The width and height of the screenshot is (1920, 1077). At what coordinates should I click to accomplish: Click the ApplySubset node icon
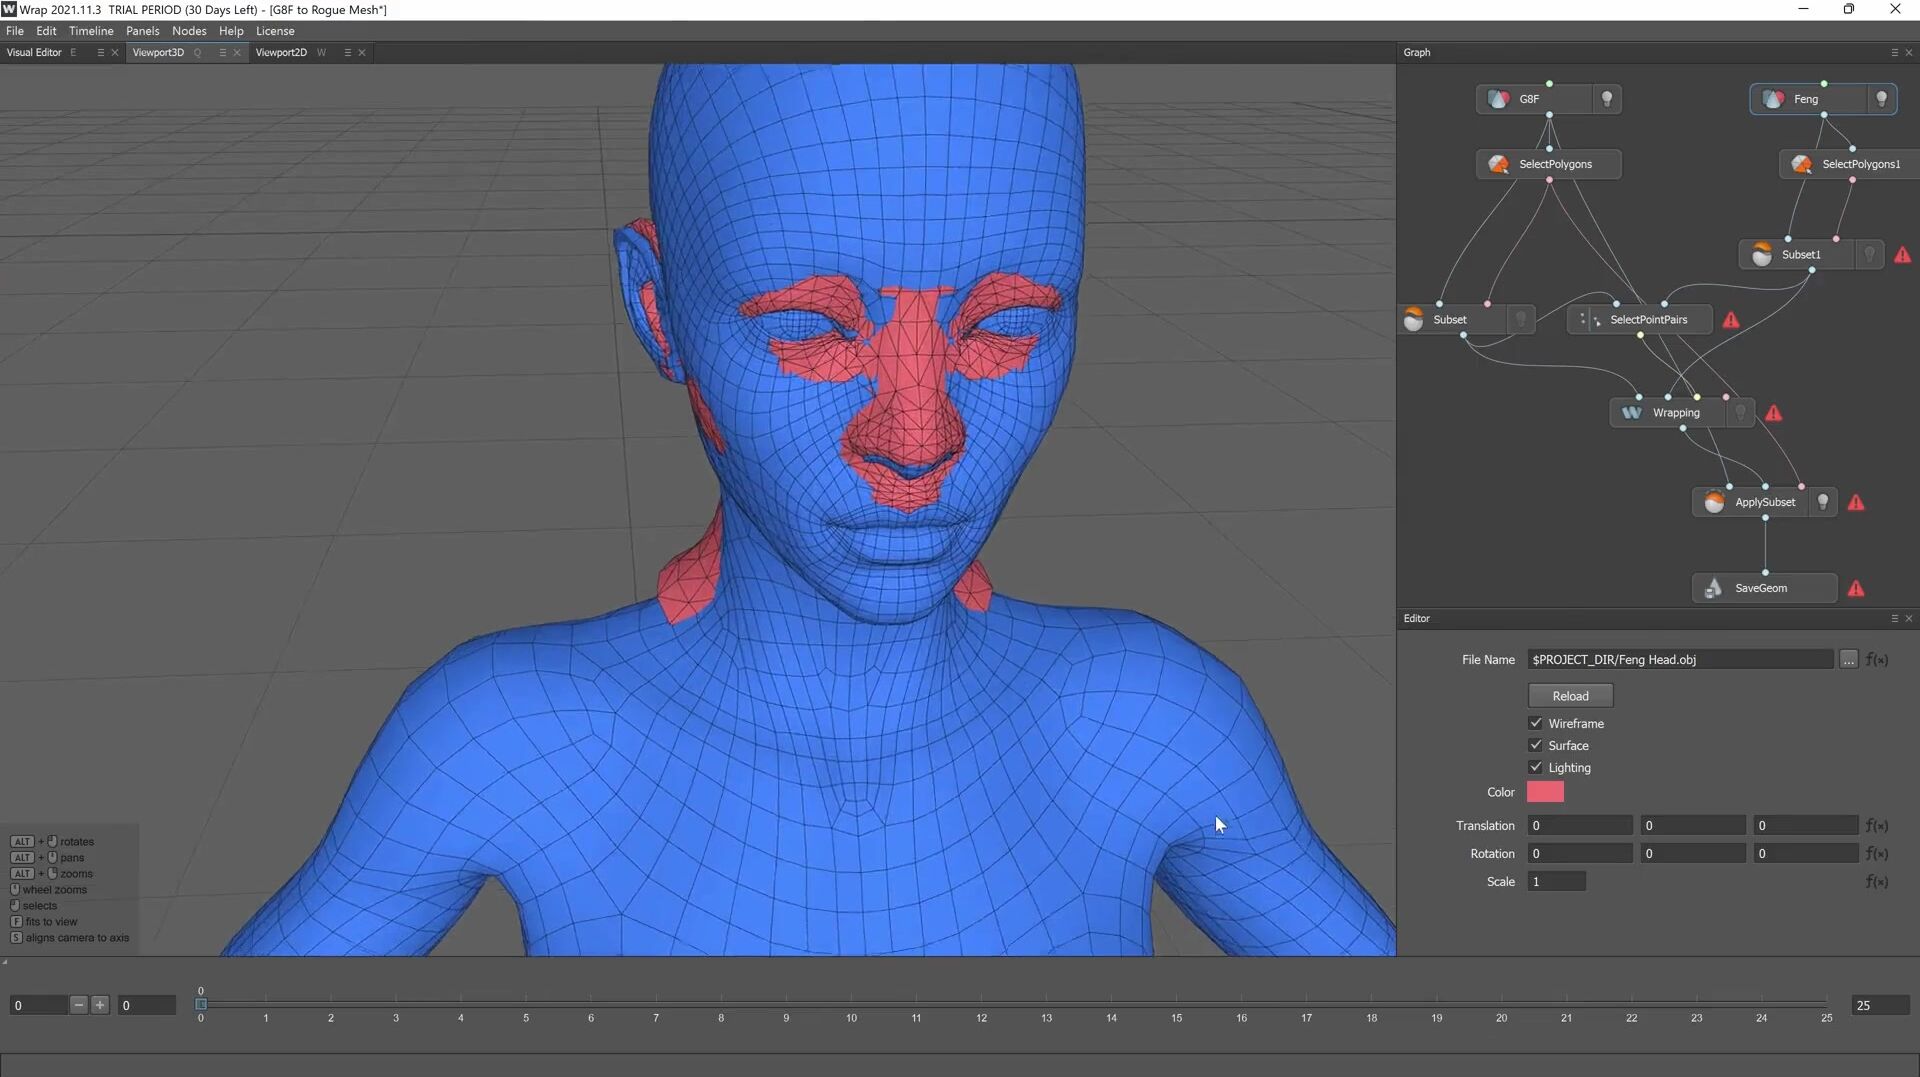point(1714,502)
